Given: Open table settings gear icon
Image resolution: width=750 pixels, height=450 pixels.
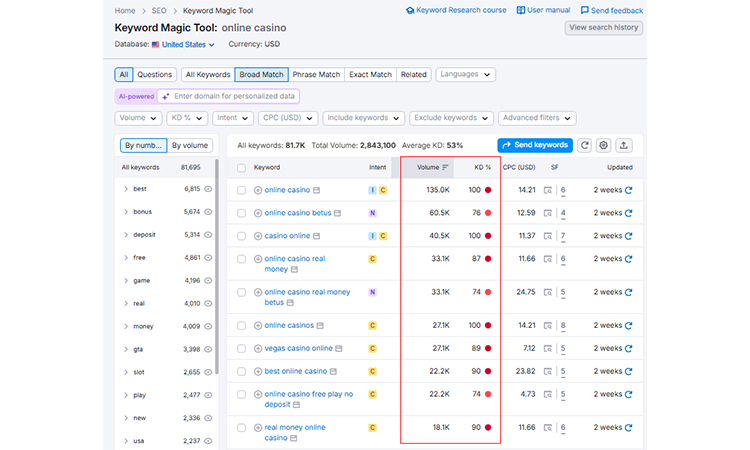Looking at the screenshot, I should (604, 145).
